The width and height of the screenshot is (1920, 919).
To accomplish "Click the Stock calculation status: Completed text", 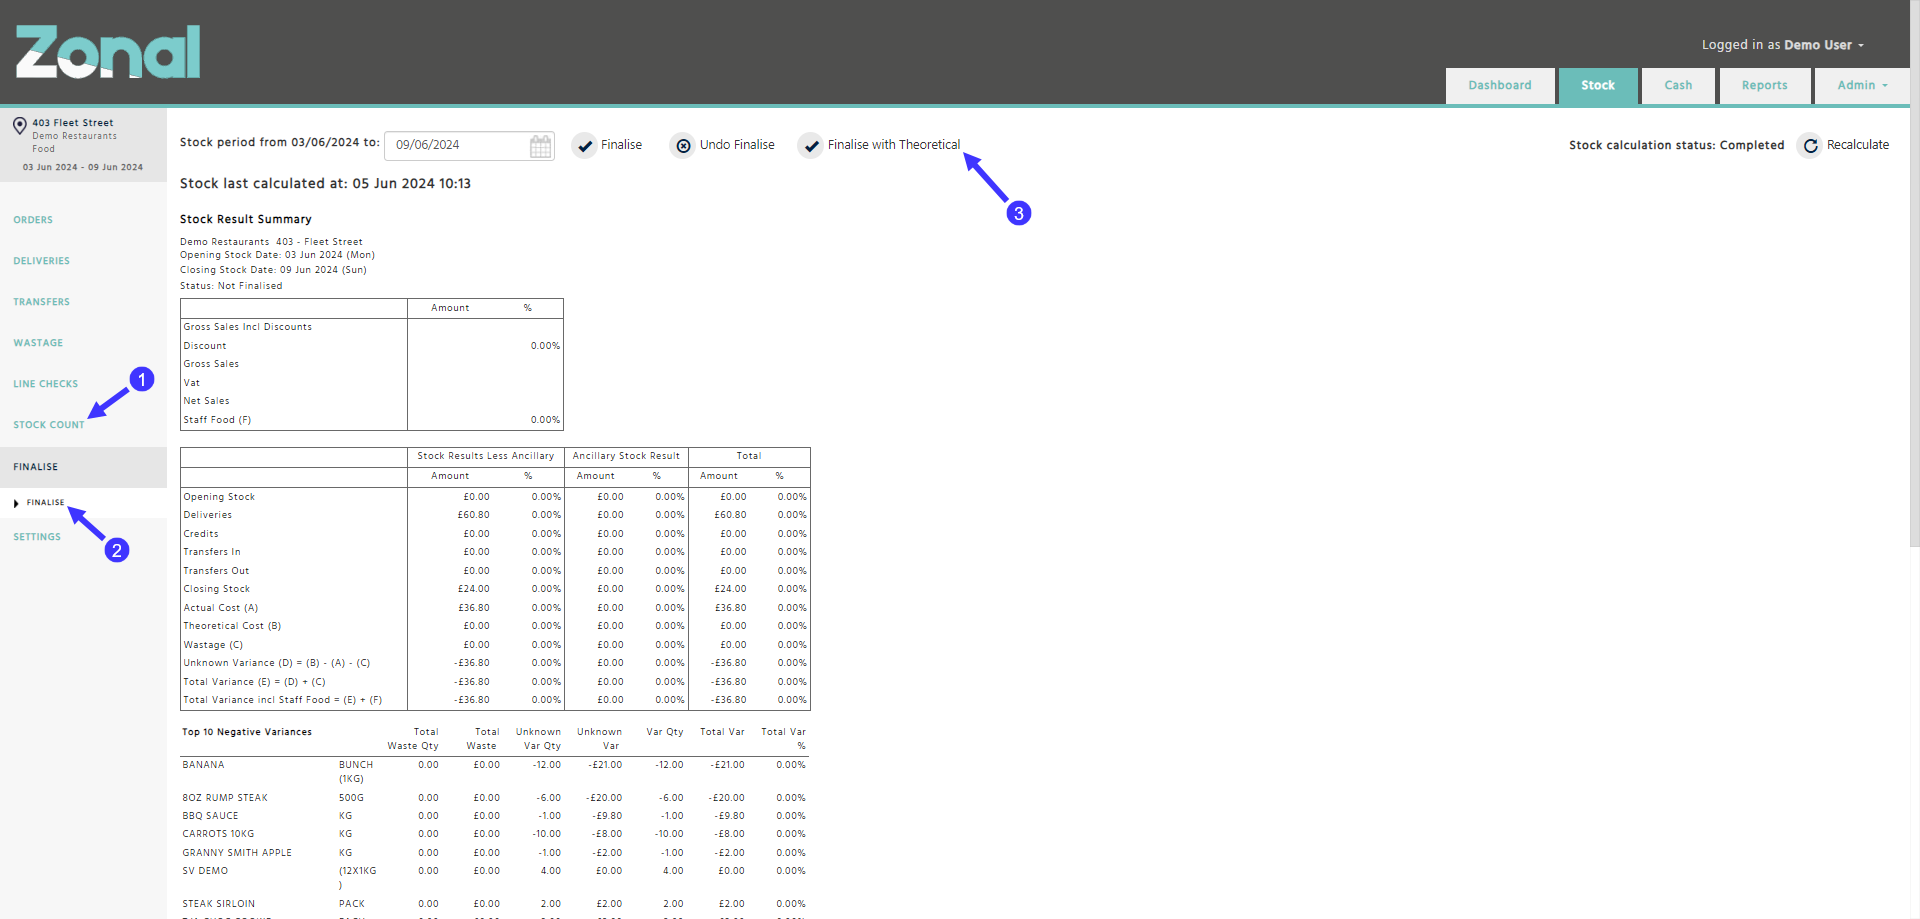I will pos(1676,145).
